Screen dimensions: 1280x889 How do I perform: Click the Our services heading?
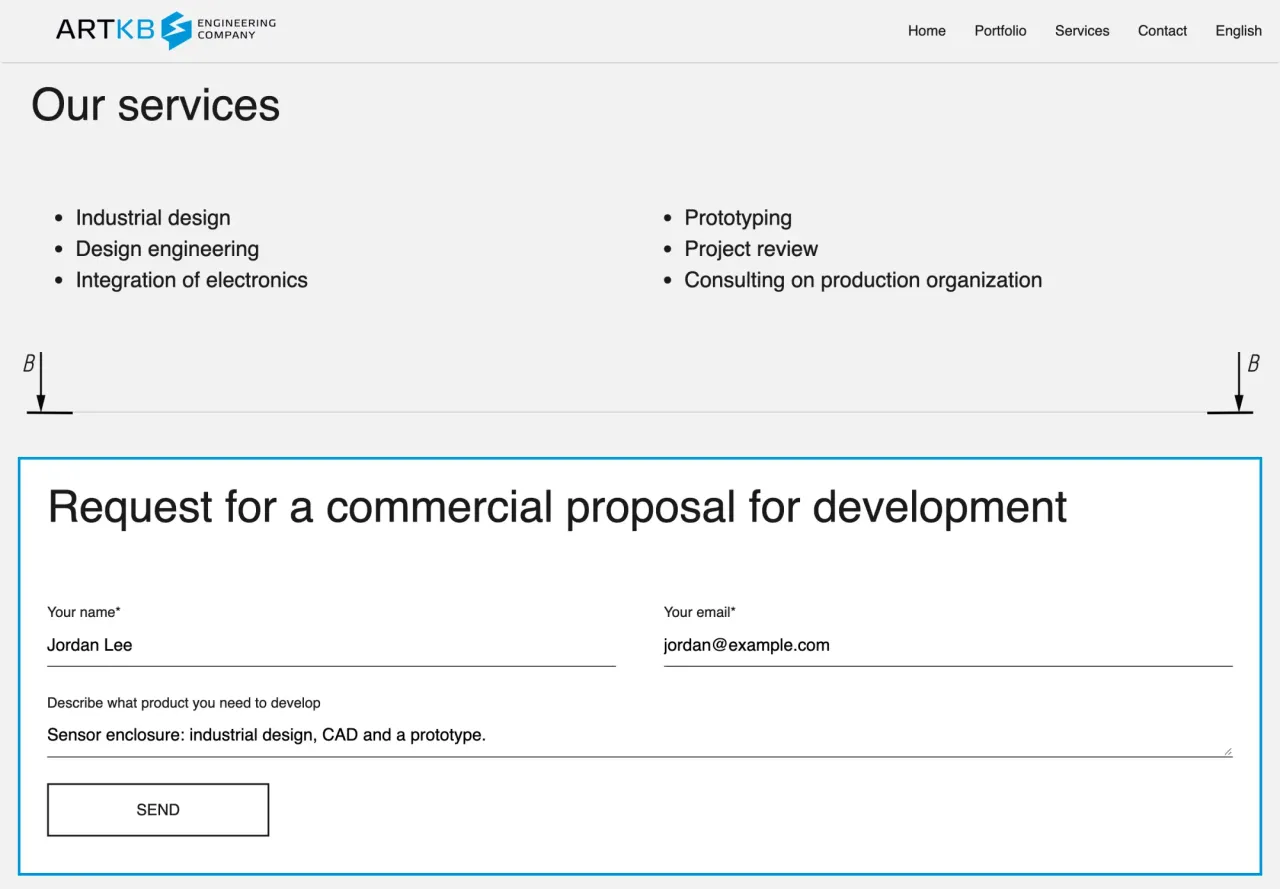(156, 105)
